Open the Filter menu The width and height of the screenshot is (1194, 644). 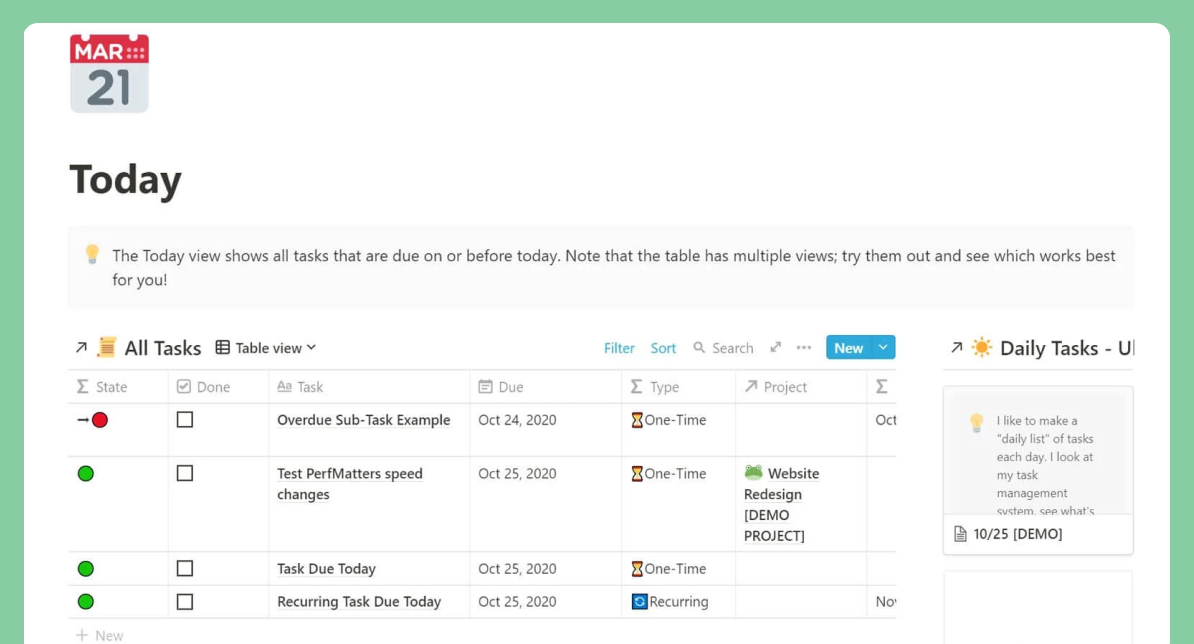tap(619, 348)
